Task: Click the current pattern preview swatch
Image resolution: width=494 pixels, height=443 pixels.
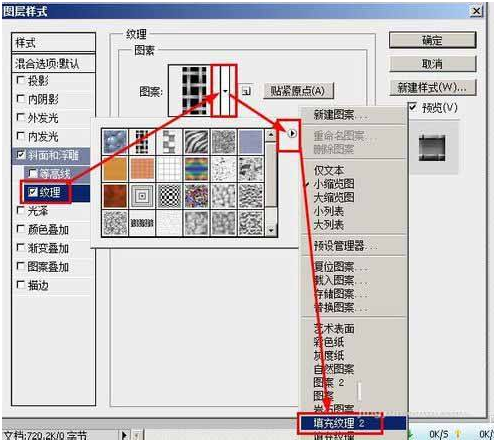Action: tap(194, 90)
